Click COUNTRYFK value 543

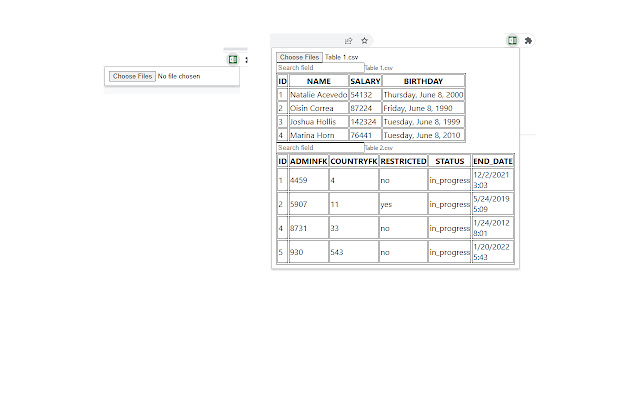tap(354, 252)
